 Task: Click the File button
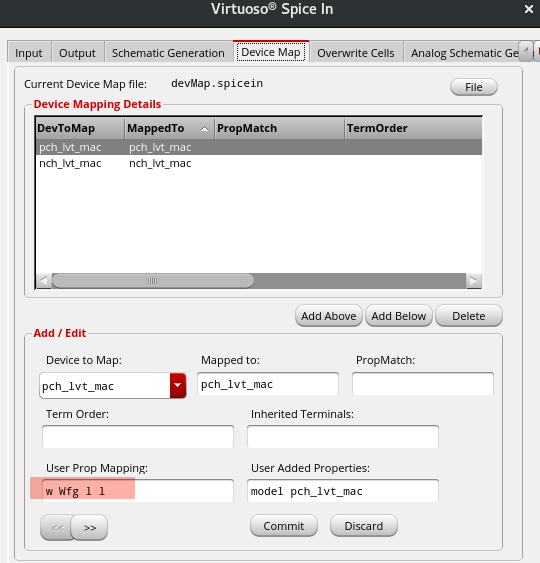474,87
